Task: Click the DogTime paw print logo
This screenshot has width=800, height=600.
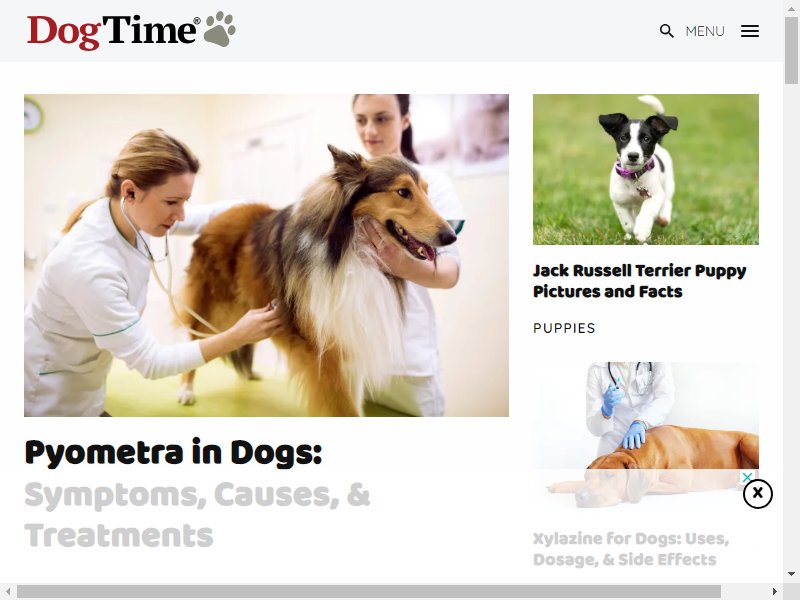Action: pos(220,29)
